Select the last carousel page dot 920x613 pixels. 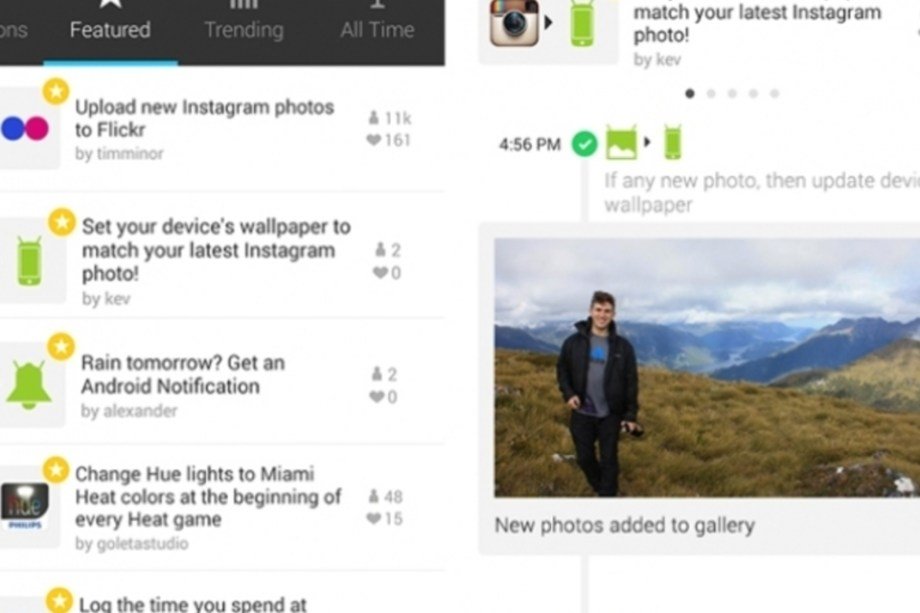[x=774, y=93]
